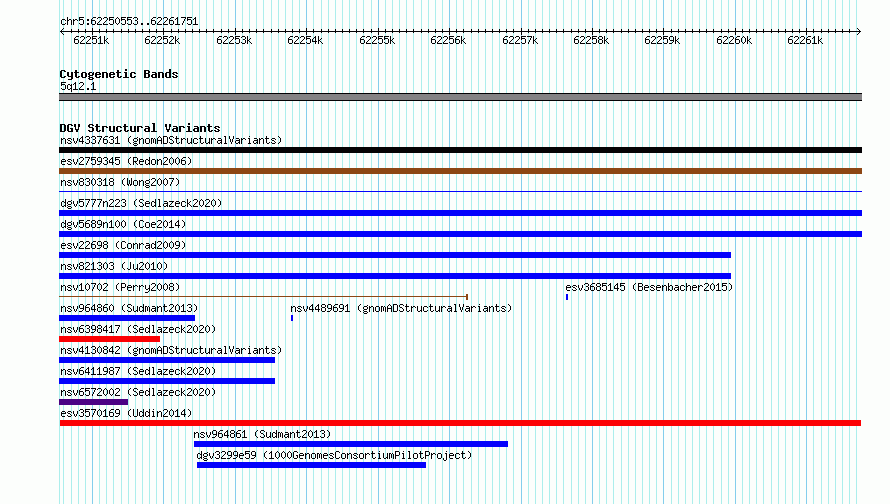Open the nsv6572002 (Sedlazeck2020) label
The image size is (890, 504).
[138, 392]
